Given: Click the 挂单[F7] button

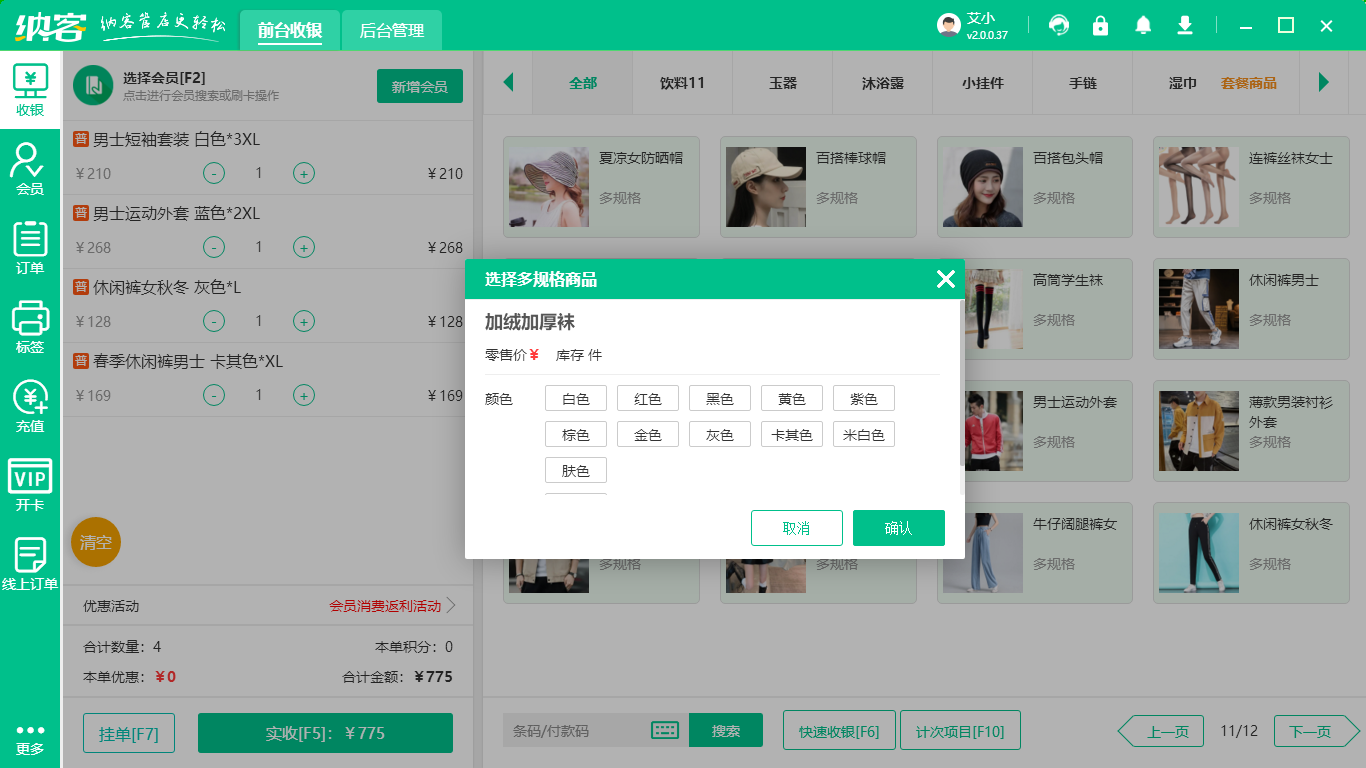Looking at the screenshot, I should point(129,733).
